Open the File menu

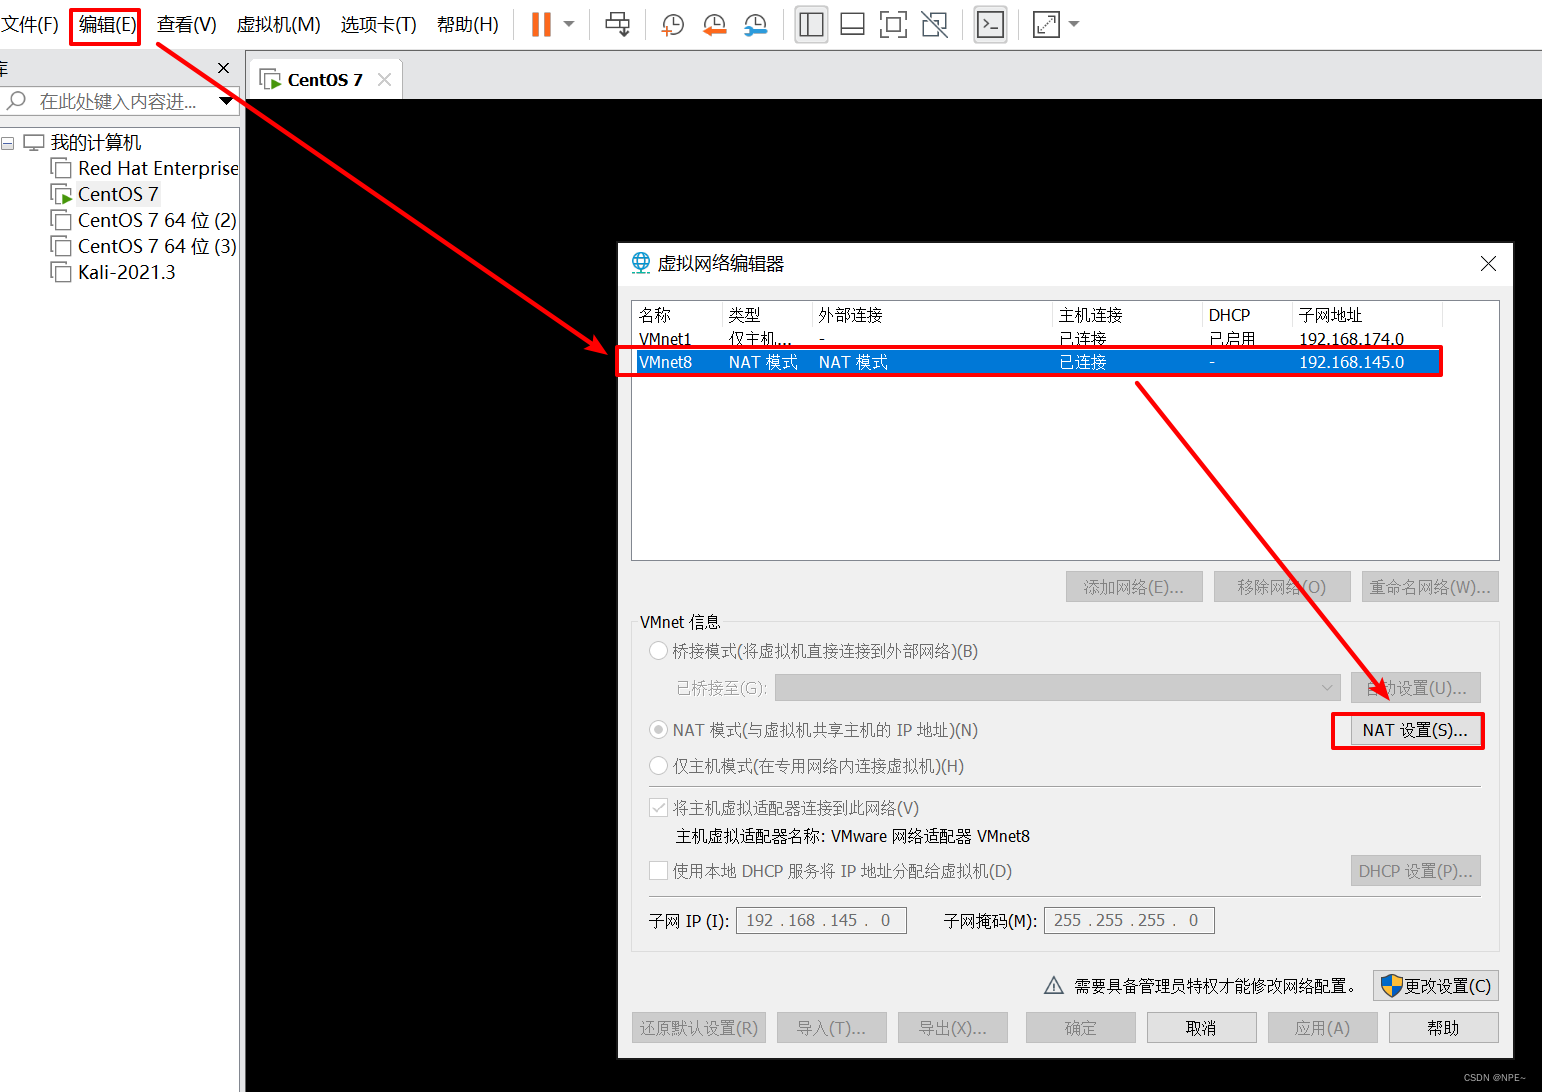coord(30,24)
